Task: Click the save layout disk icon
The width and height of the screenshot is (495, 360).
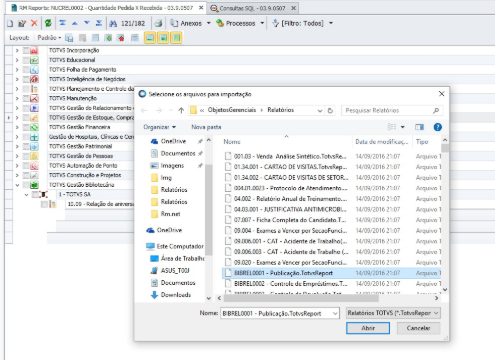Action: click(69, 38)
